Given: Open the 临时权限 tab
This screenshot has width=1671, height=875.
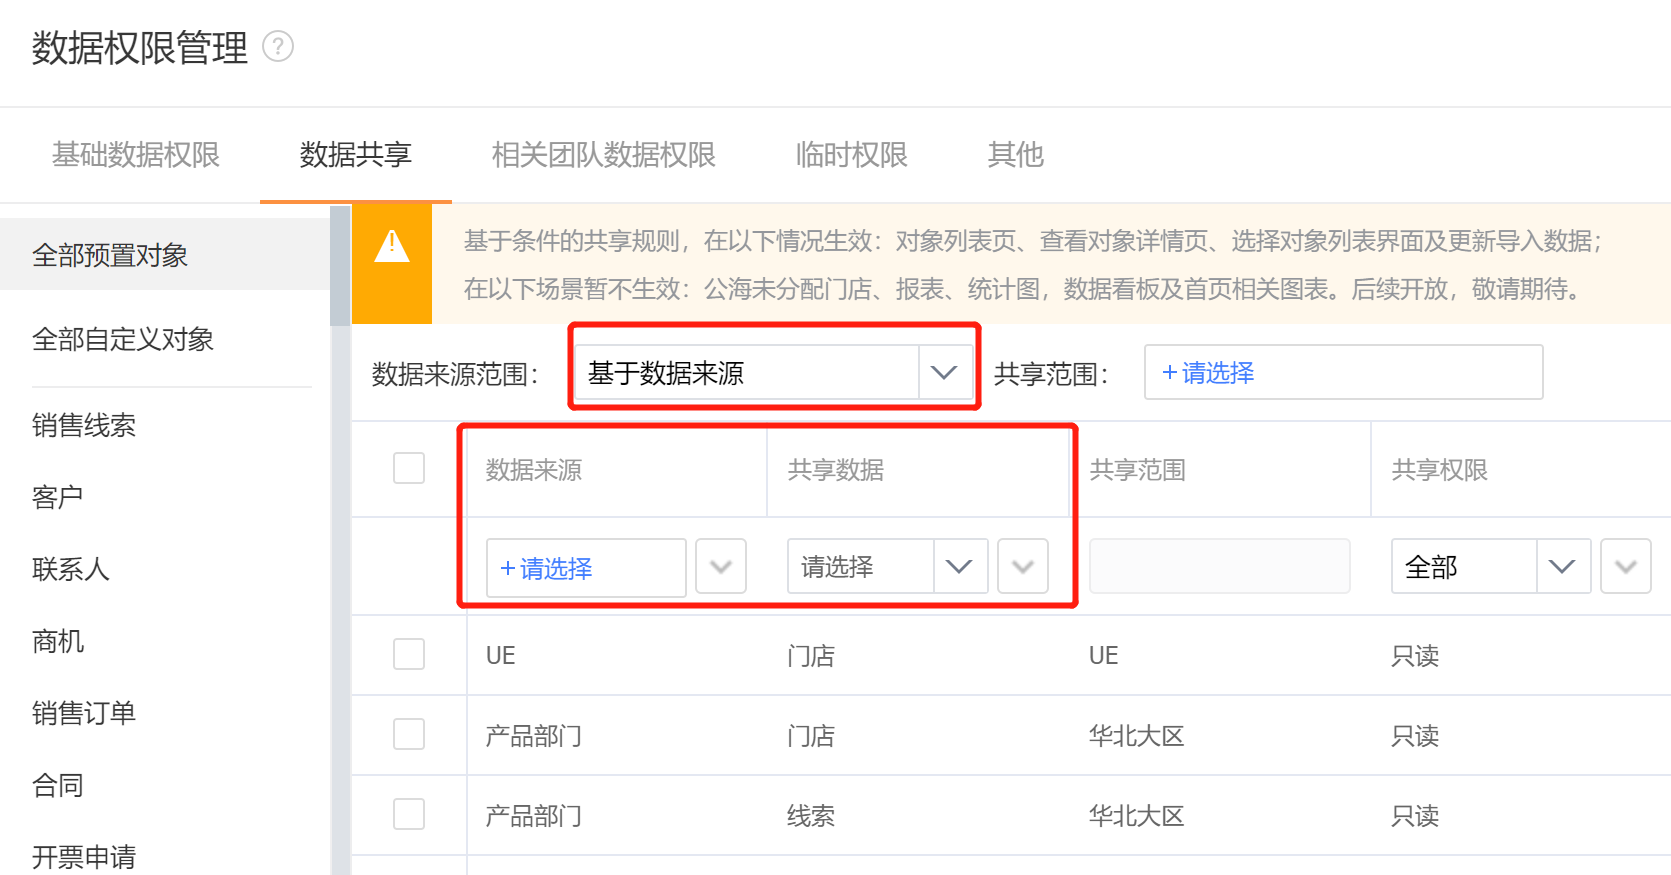Looking at the screenshot, I should [852, 155].
